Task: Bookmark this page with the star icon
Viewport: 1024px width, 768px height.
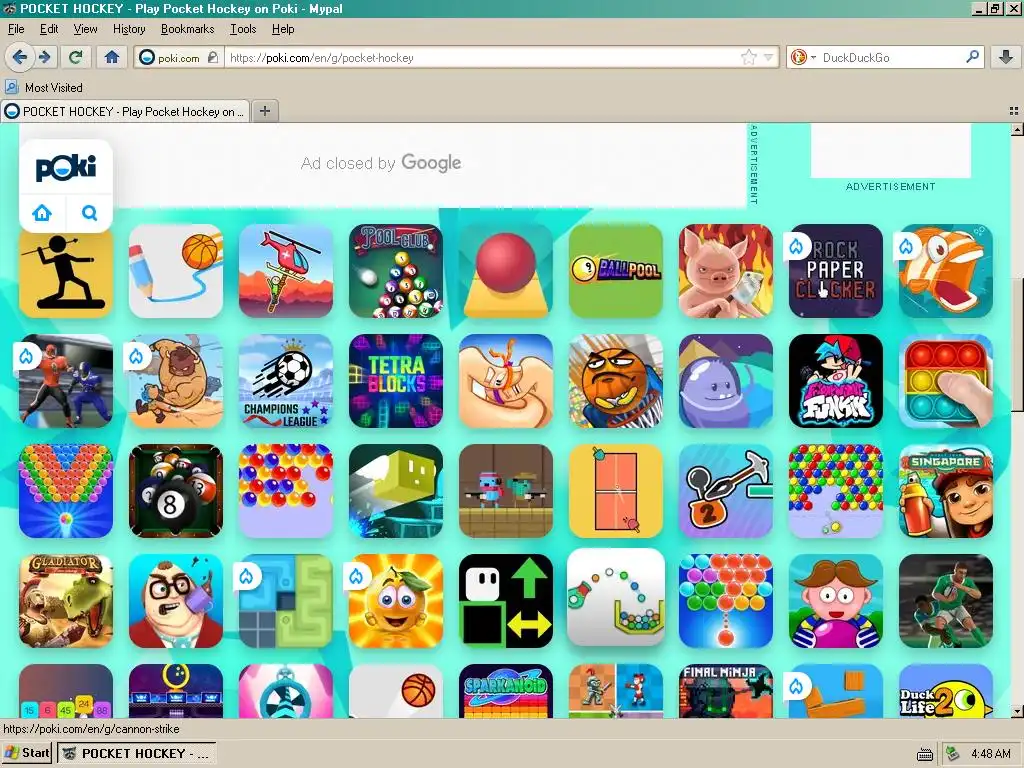Action: (748, 57)
